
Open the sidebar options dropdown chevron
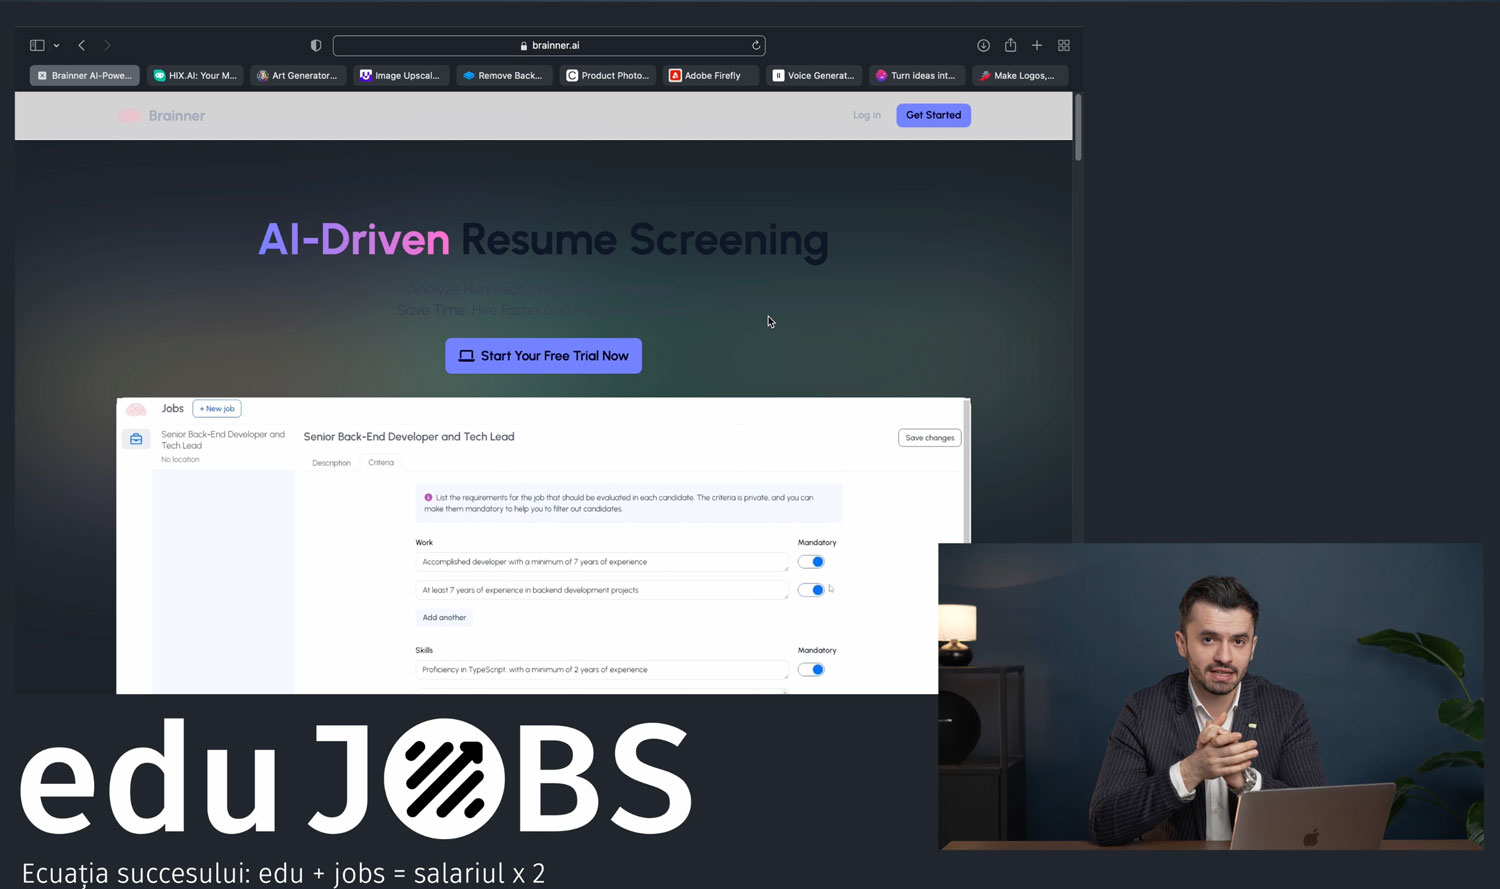point(57,46)
